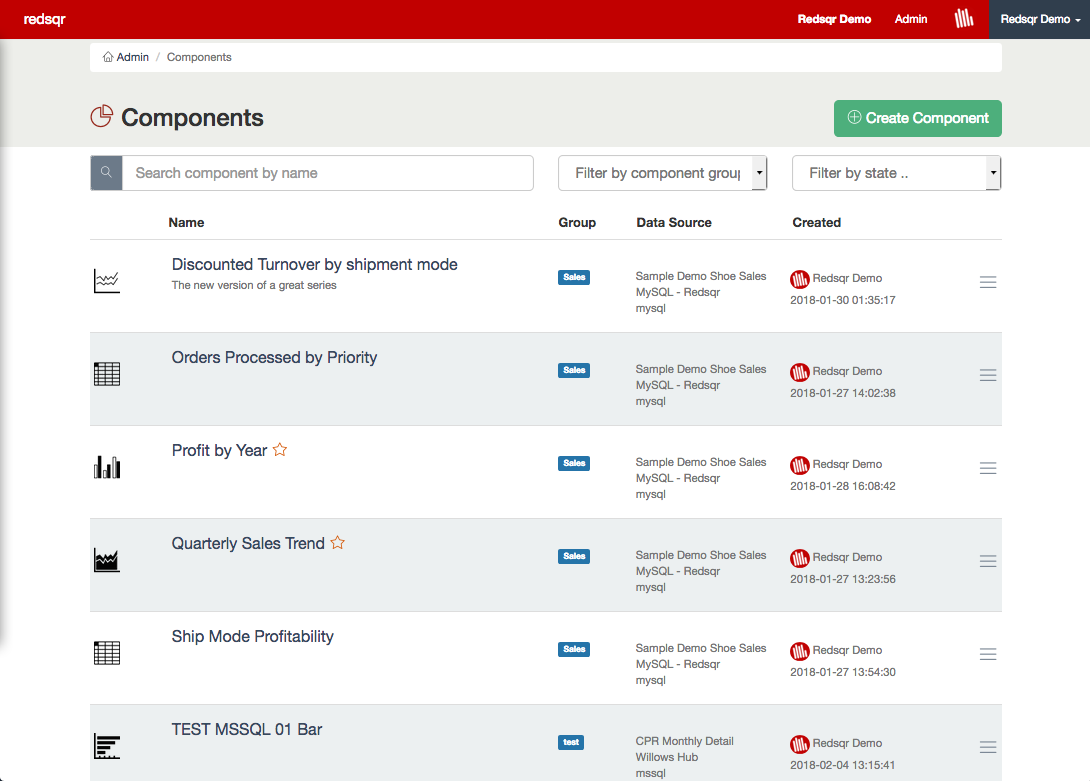Click the line chart icon for Discounted Turnover

(x=107, y=281)
